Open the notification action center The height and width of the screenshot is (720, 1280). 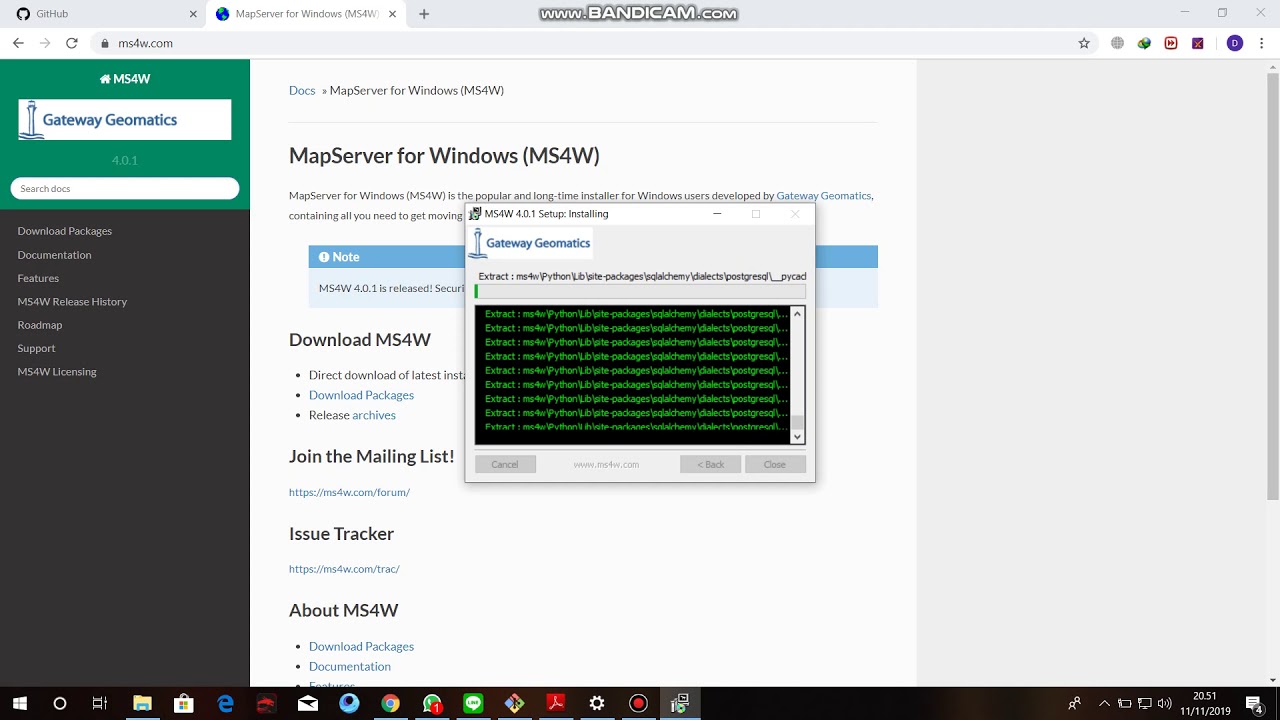point(1254,704)
